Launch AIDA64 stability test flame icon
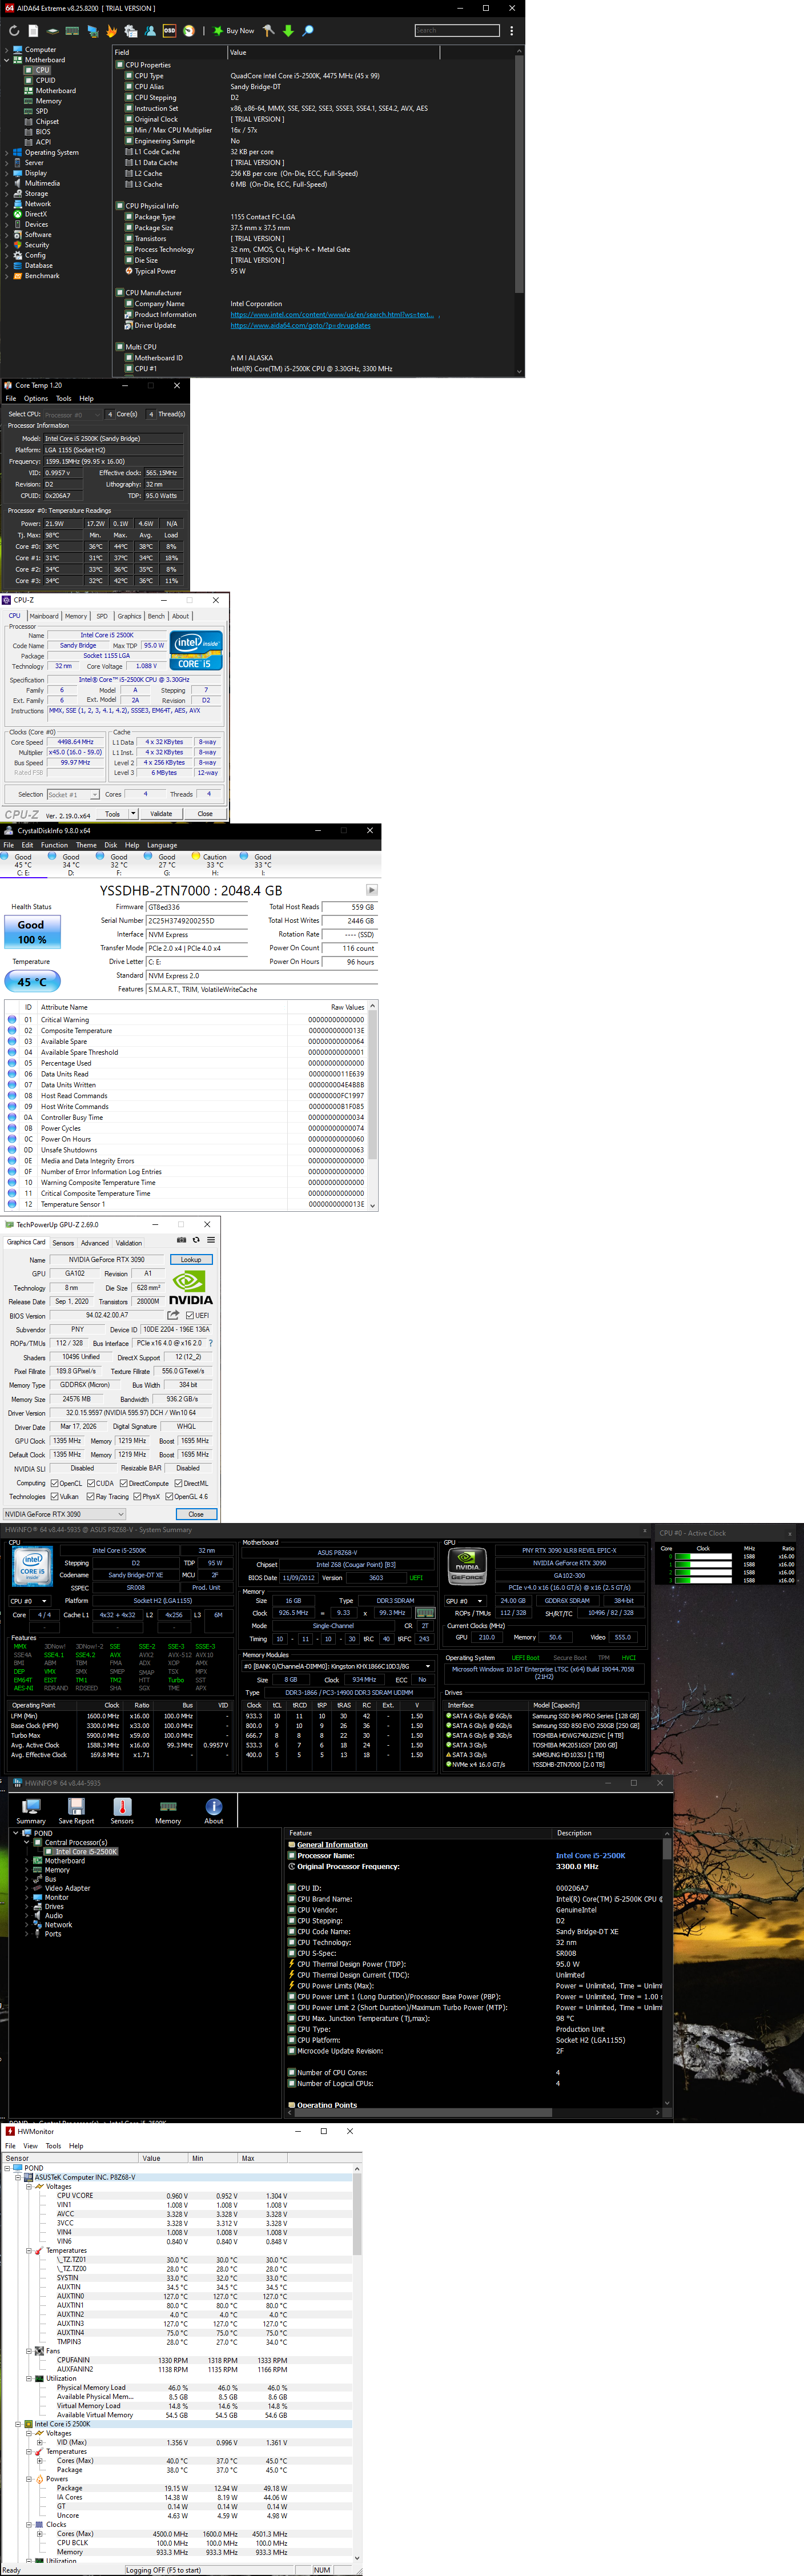The width and height of the screenshot is (804, 2576). 111,31
